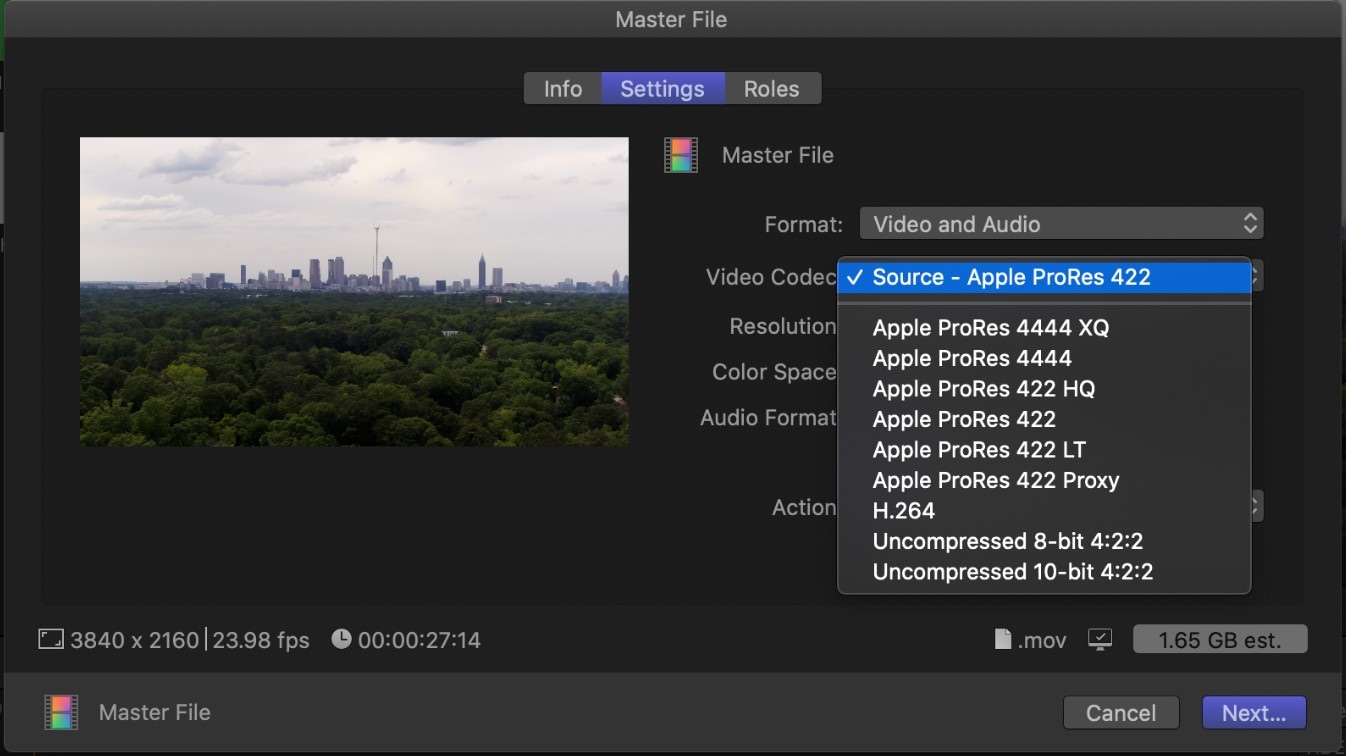Select Apple ProRes 4444 XQ codec
This screenshot has width=1346, height=756.
click(x=990, y=327)
